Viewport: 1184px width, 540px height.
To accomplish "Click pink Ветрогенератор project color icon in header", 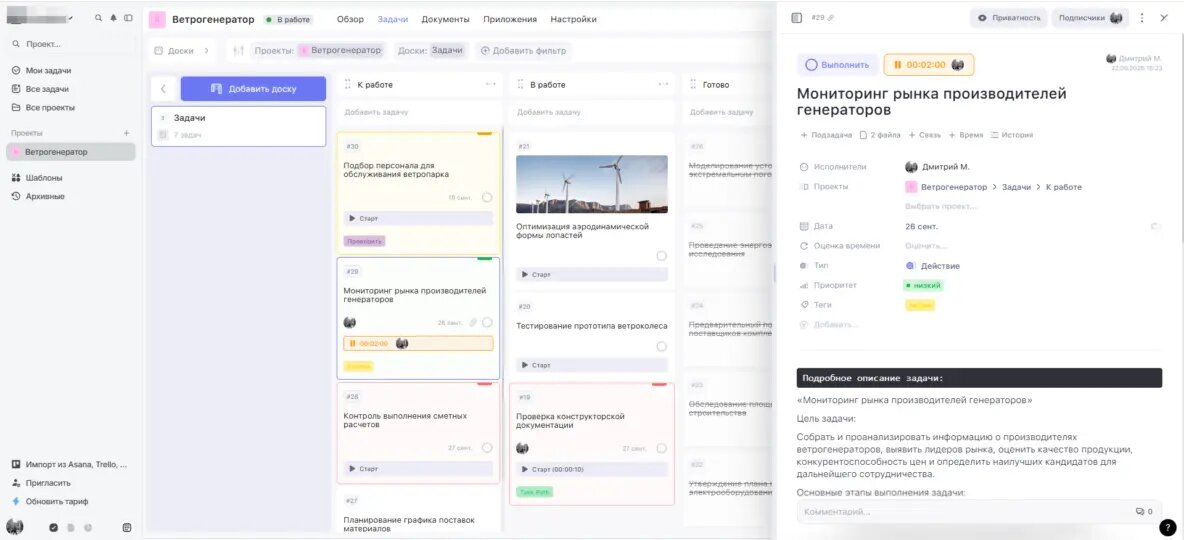I will [x=157, y=20].
